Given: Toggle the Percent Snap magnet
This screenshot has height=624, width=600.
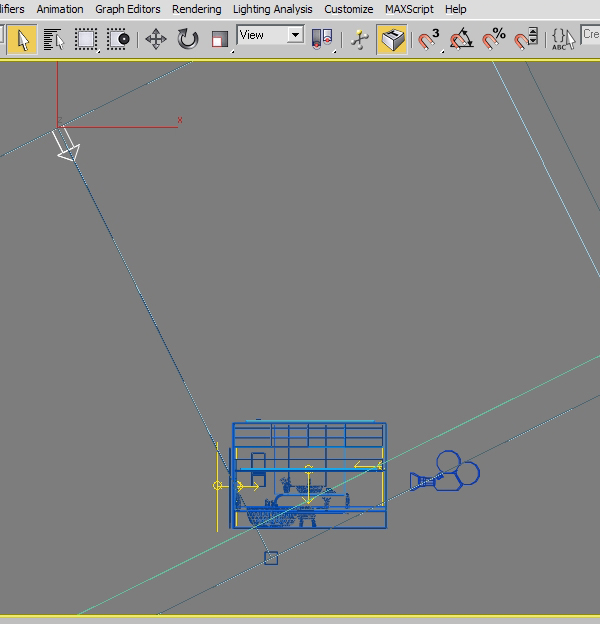Looking at the screenshot, I should coord(493,39).
